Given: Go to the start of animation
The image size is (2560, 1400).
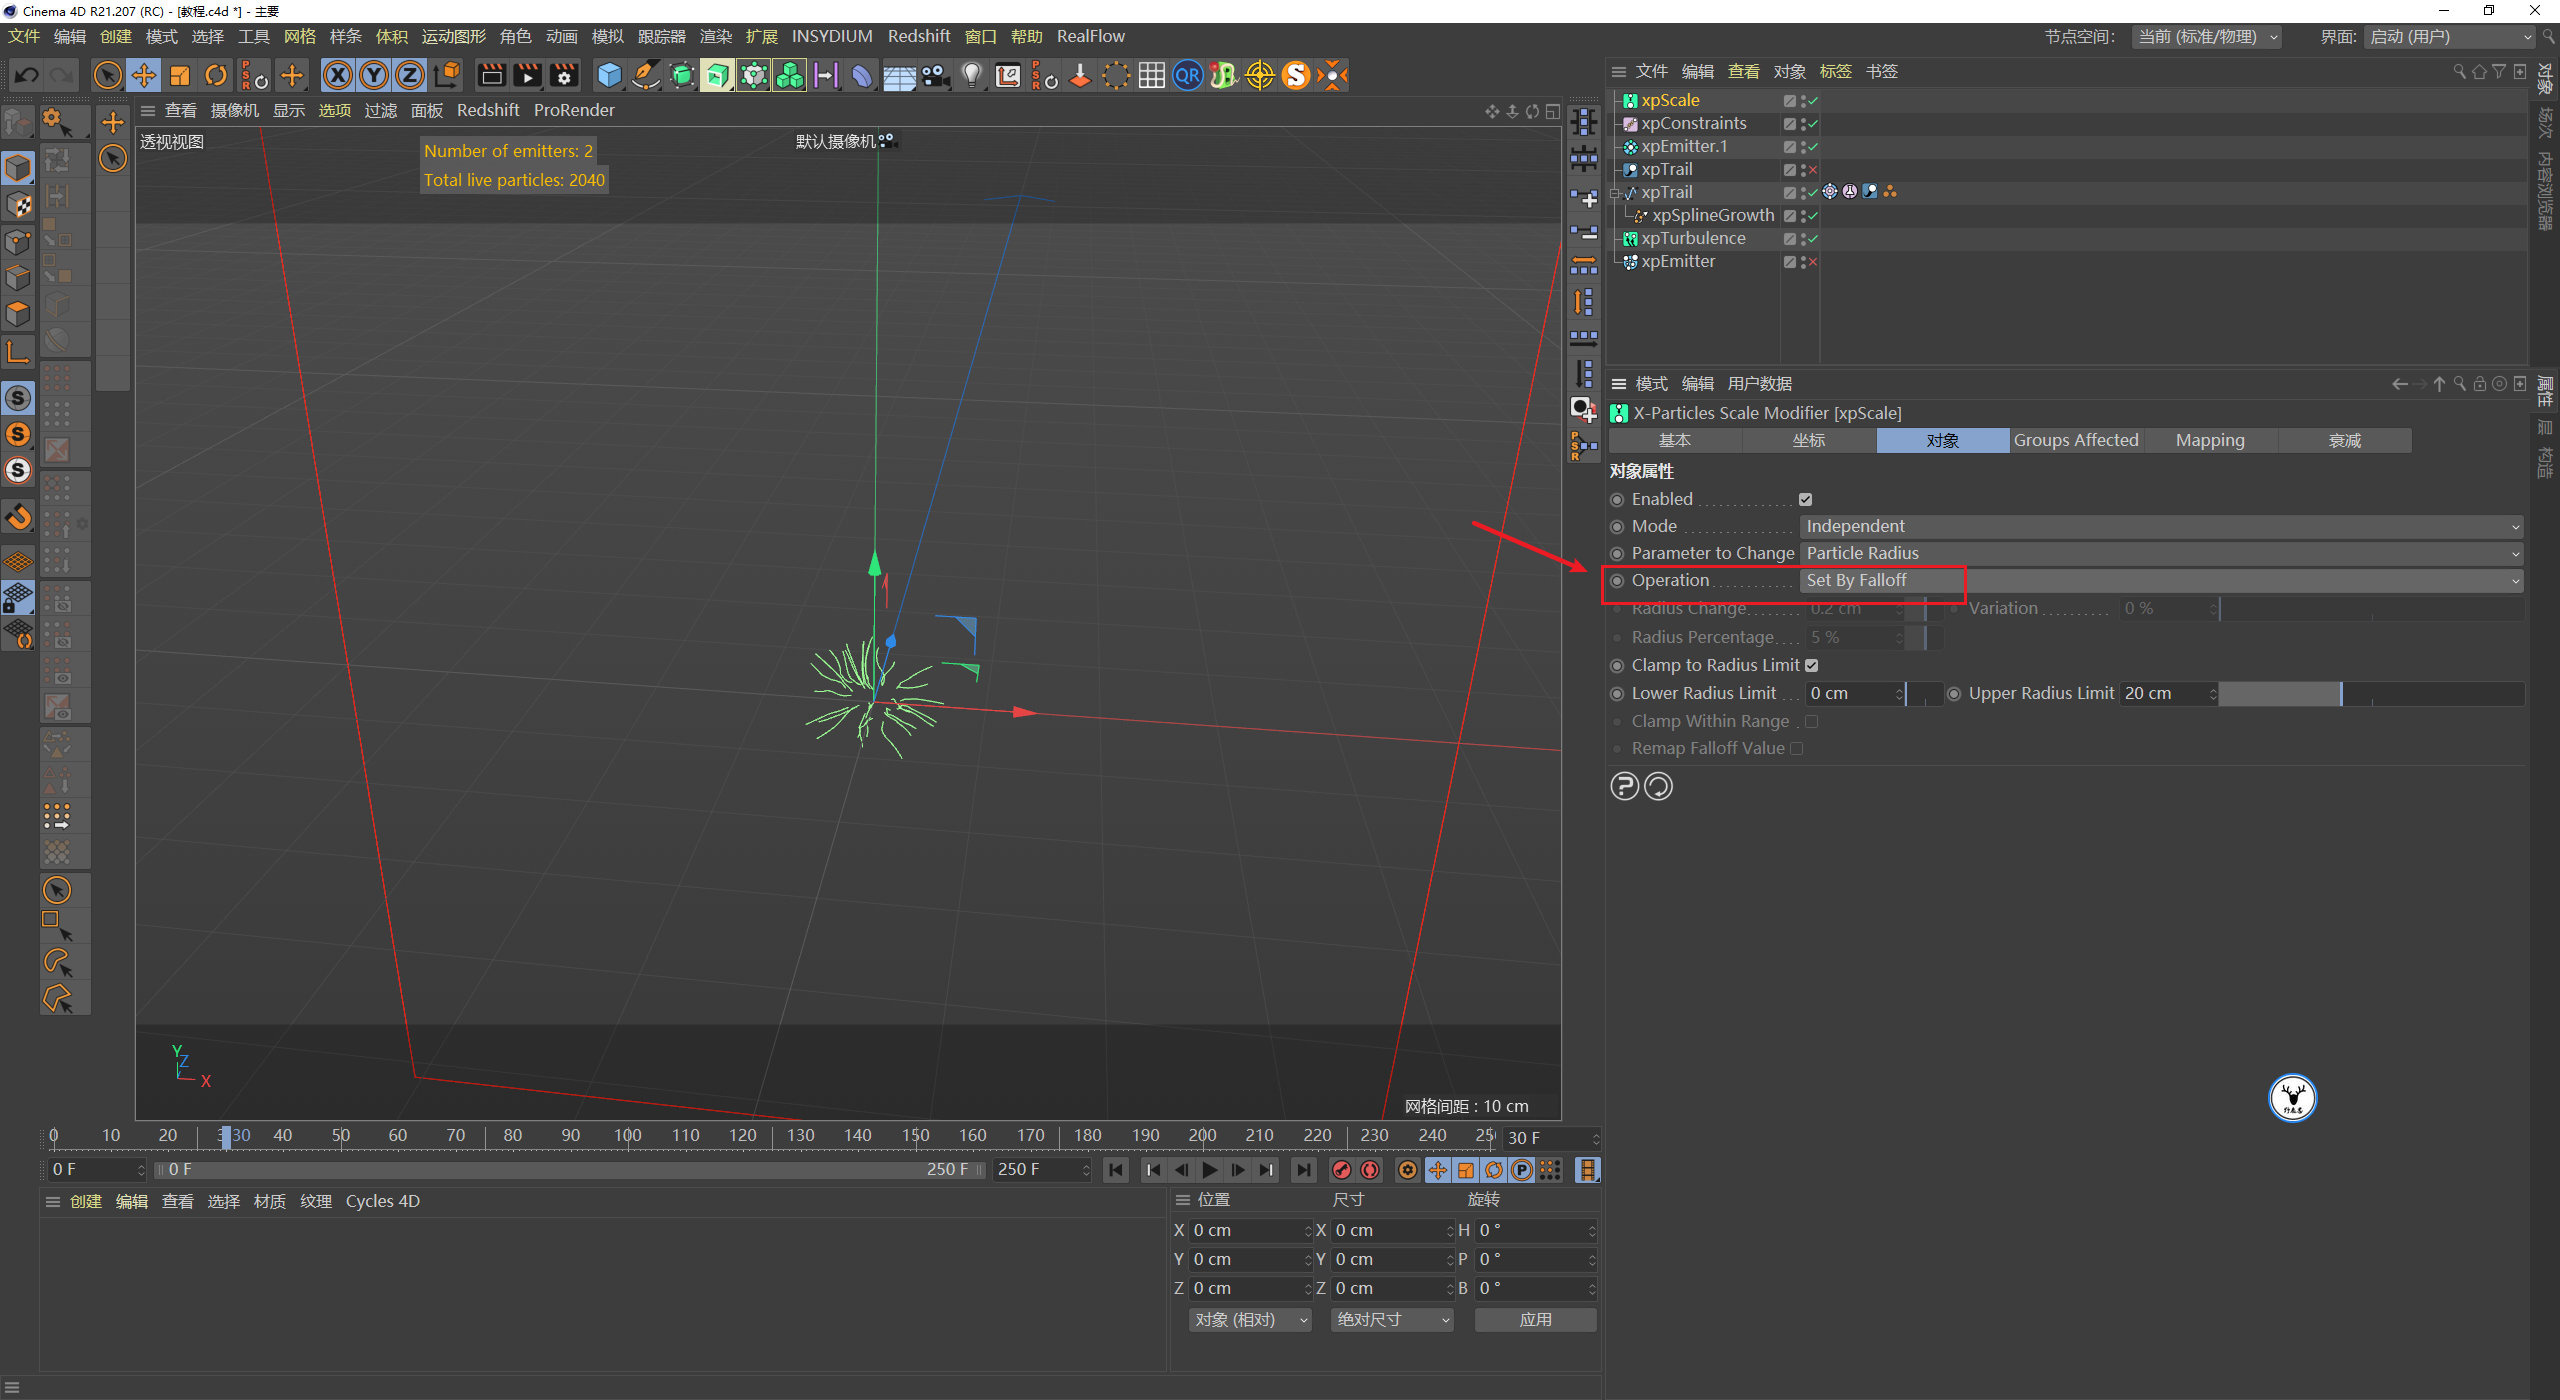Looking at the screenshot, I should 1117,1170.
